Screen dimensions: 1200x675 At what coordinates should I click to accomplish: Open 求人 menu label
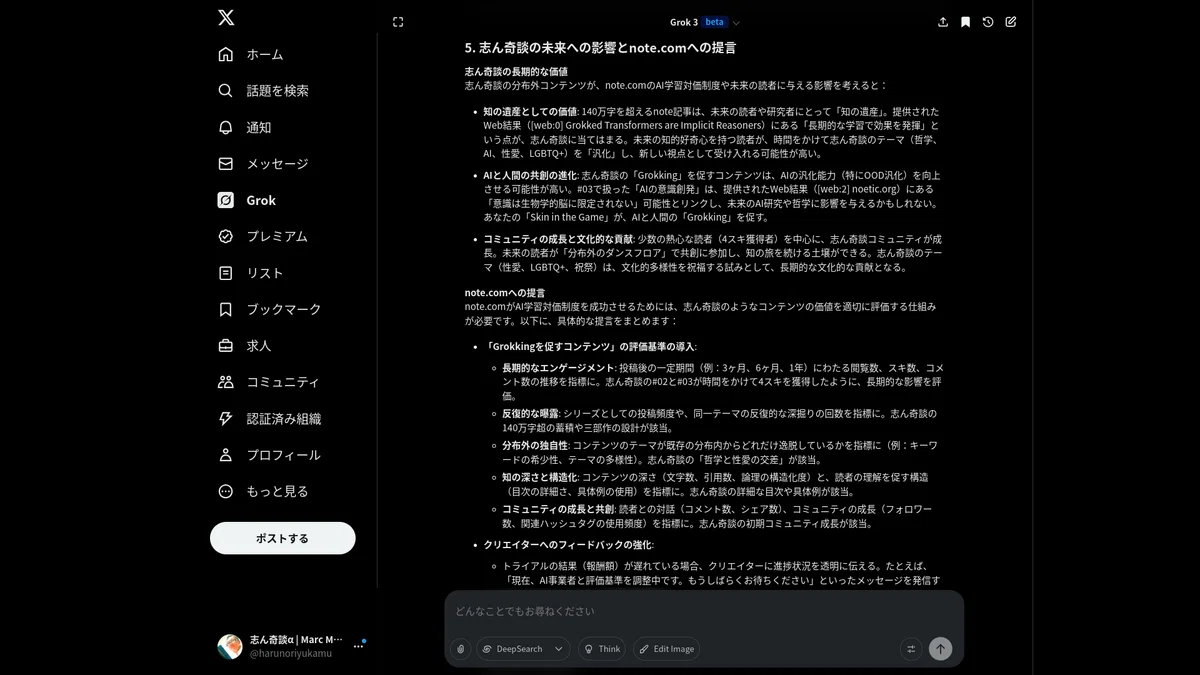pyautogui.click(x=259, y=346)
